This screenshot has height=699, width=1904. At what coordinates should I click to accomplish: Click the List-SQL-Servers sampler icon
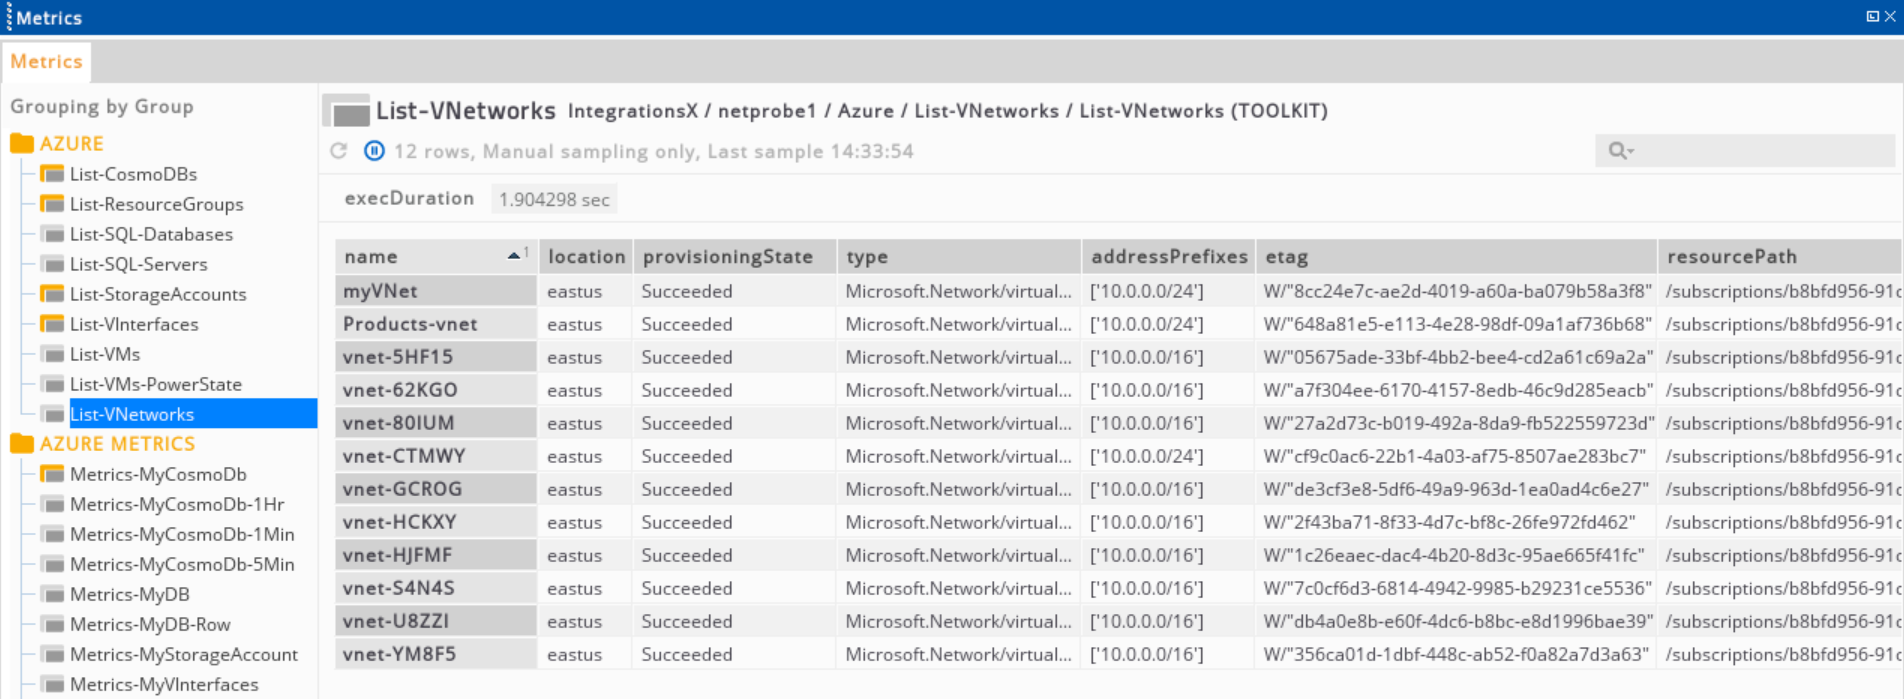click(52, 264)
